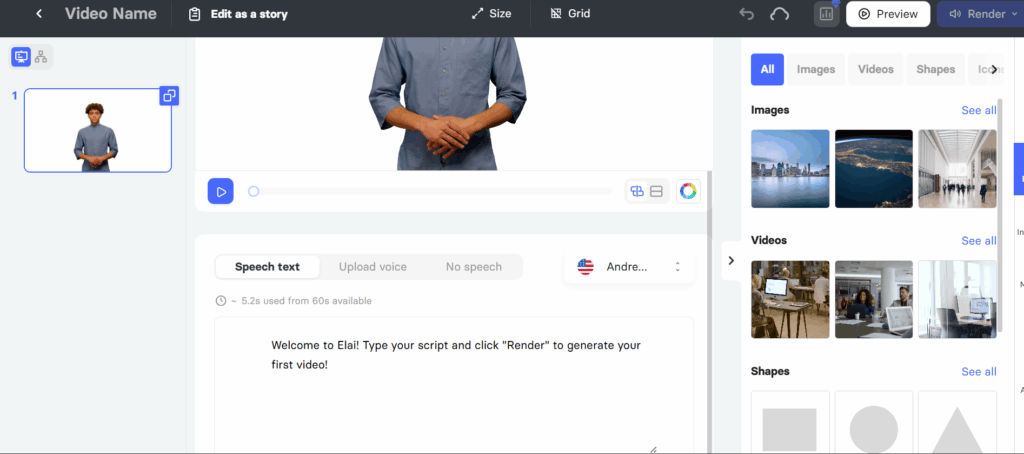This screenshot has height=454, width=1024.
Task: Click the media panel vertical scrollbar
Action: pyautogui.click(x=1000, y=216)
